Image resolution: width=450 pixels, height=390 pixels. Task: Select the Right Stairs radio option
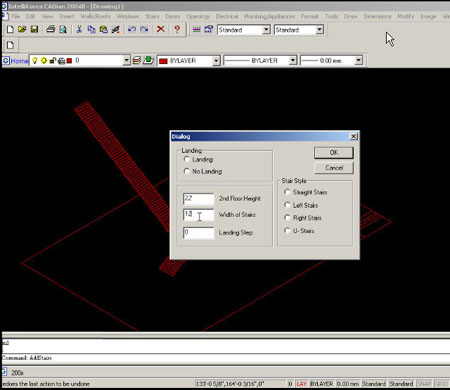click(x=287, y=218)
